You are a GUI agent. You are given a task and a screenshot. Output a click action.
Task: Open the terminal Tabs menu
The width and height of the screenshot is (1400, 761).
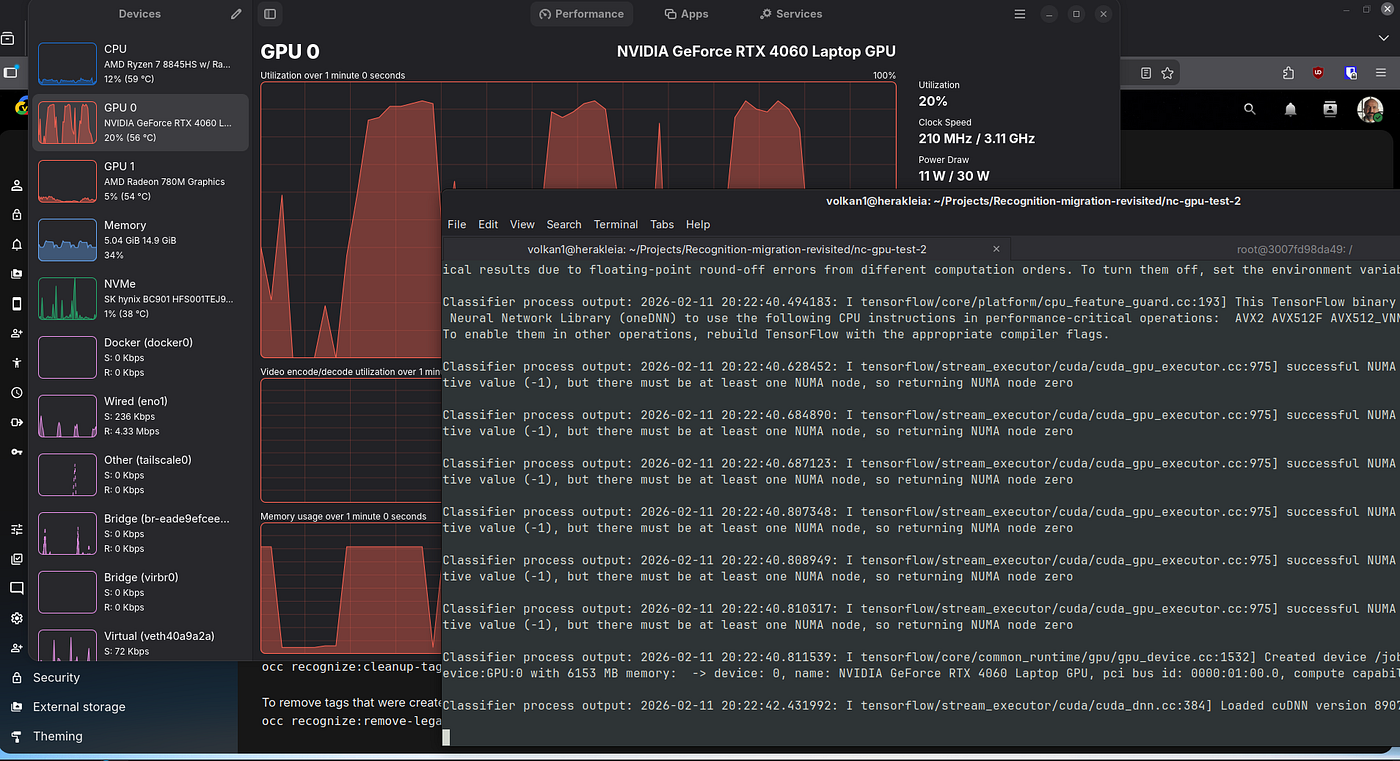tap(662, 224)
